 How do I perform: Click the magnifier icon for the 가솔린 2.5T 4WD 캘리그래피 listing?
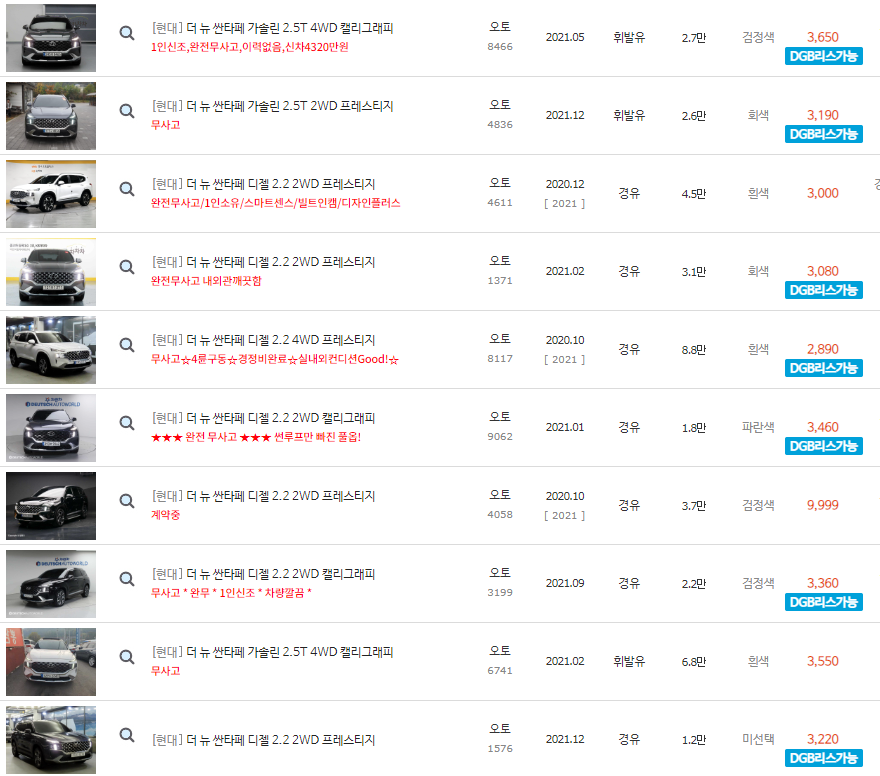click(126, 33)
